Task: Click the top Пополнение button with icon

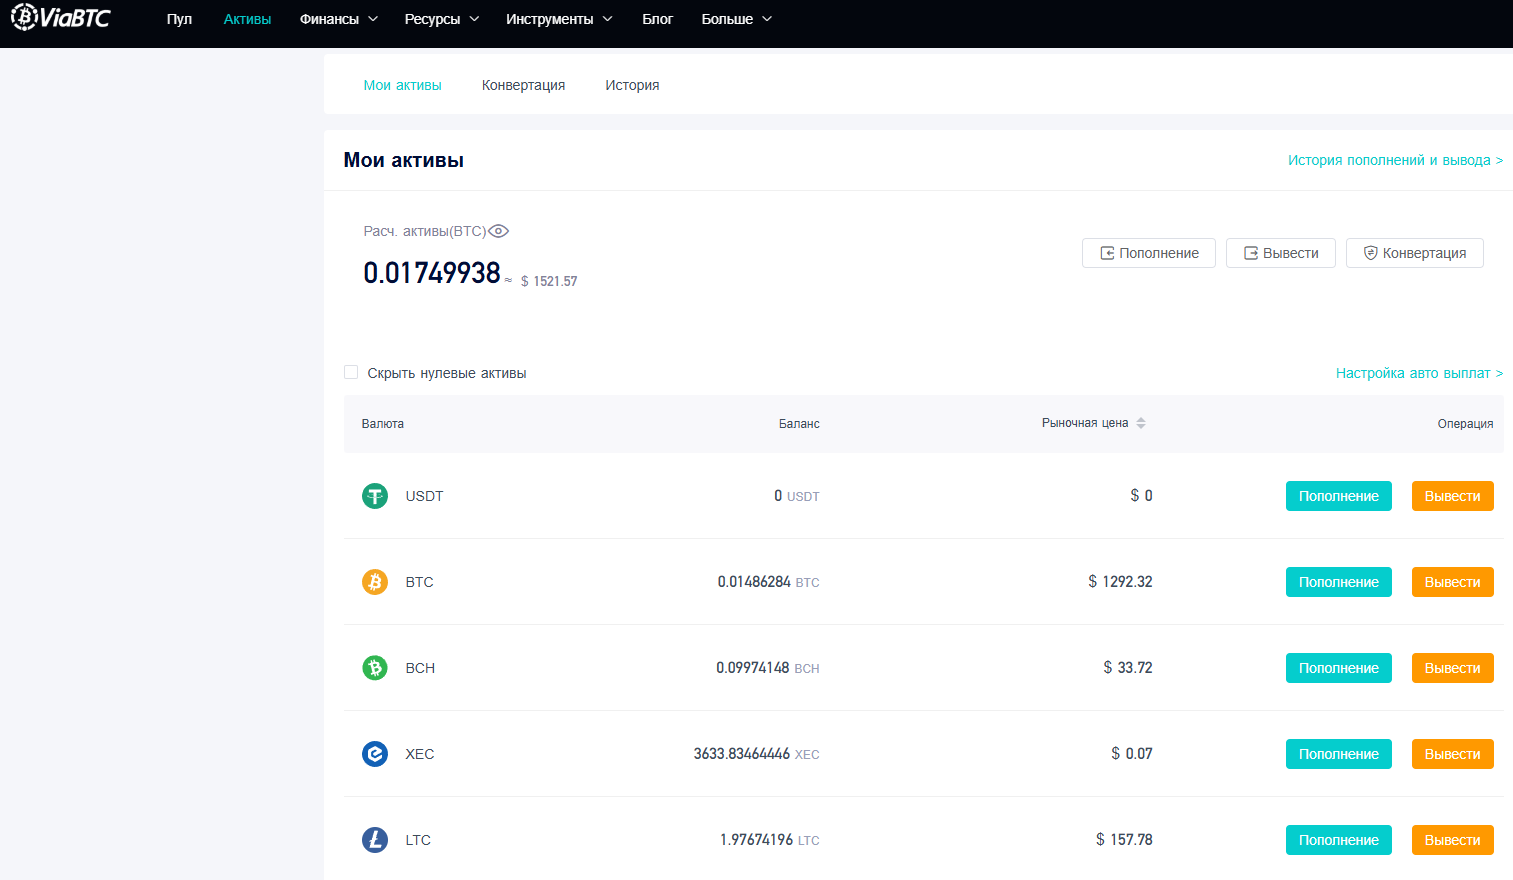Action: [x=1149, y=253]
